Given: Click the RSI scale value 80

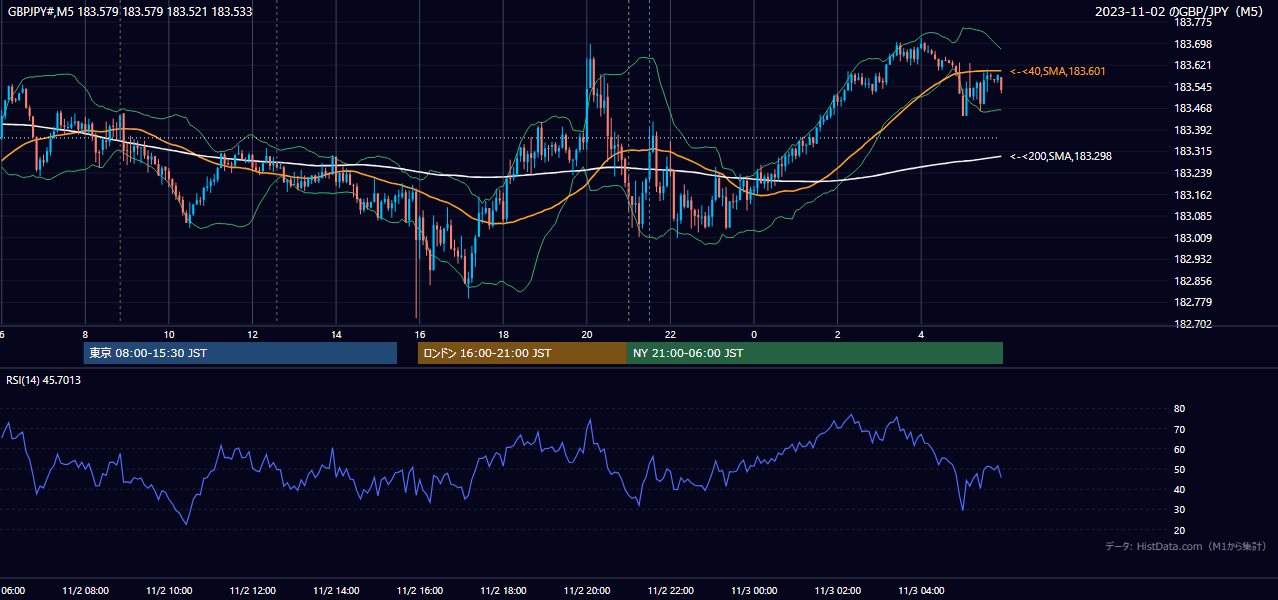Looking at the screenshot, I should pyautogui.click(x=1179, y=409).
